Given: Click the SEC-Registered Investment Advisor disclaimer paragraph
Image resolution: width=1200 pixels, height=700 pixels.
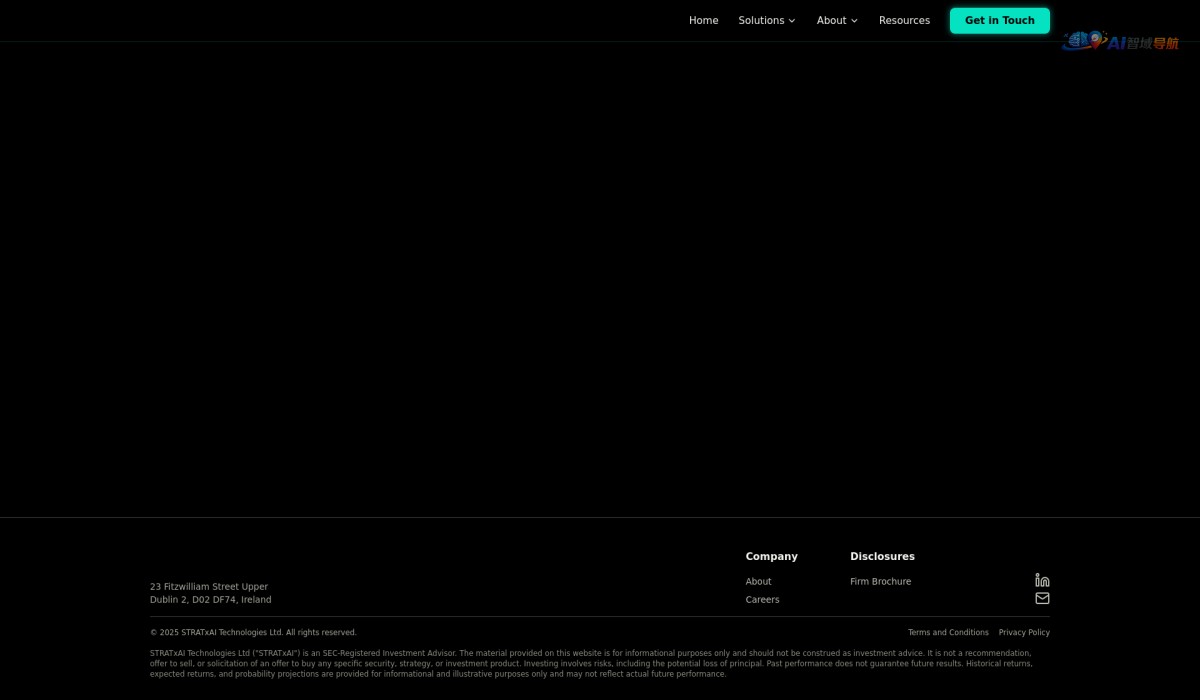Looking at the screenshot, I should pos(590,663).
